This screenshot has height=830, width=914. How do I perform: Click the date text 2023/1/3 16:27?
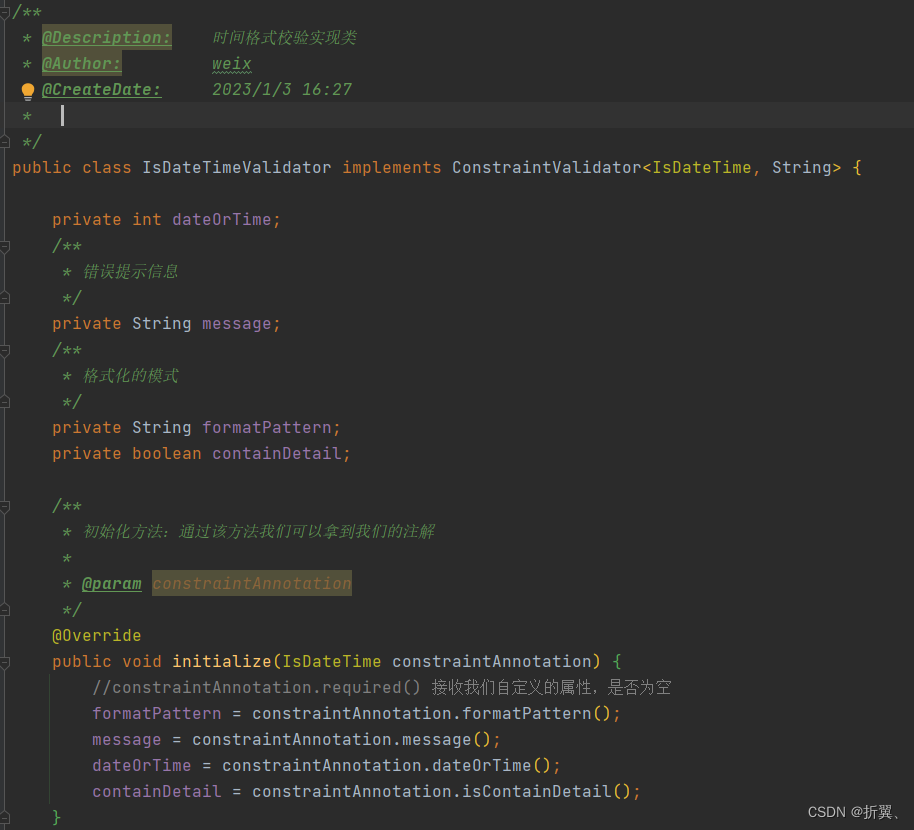[x=282, y=89]
